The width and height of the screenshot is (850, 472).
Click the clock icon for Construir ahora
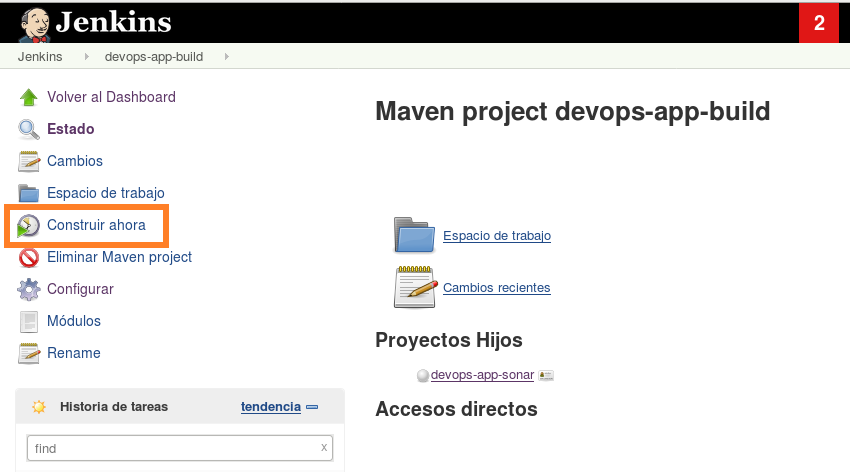point(28,226)
